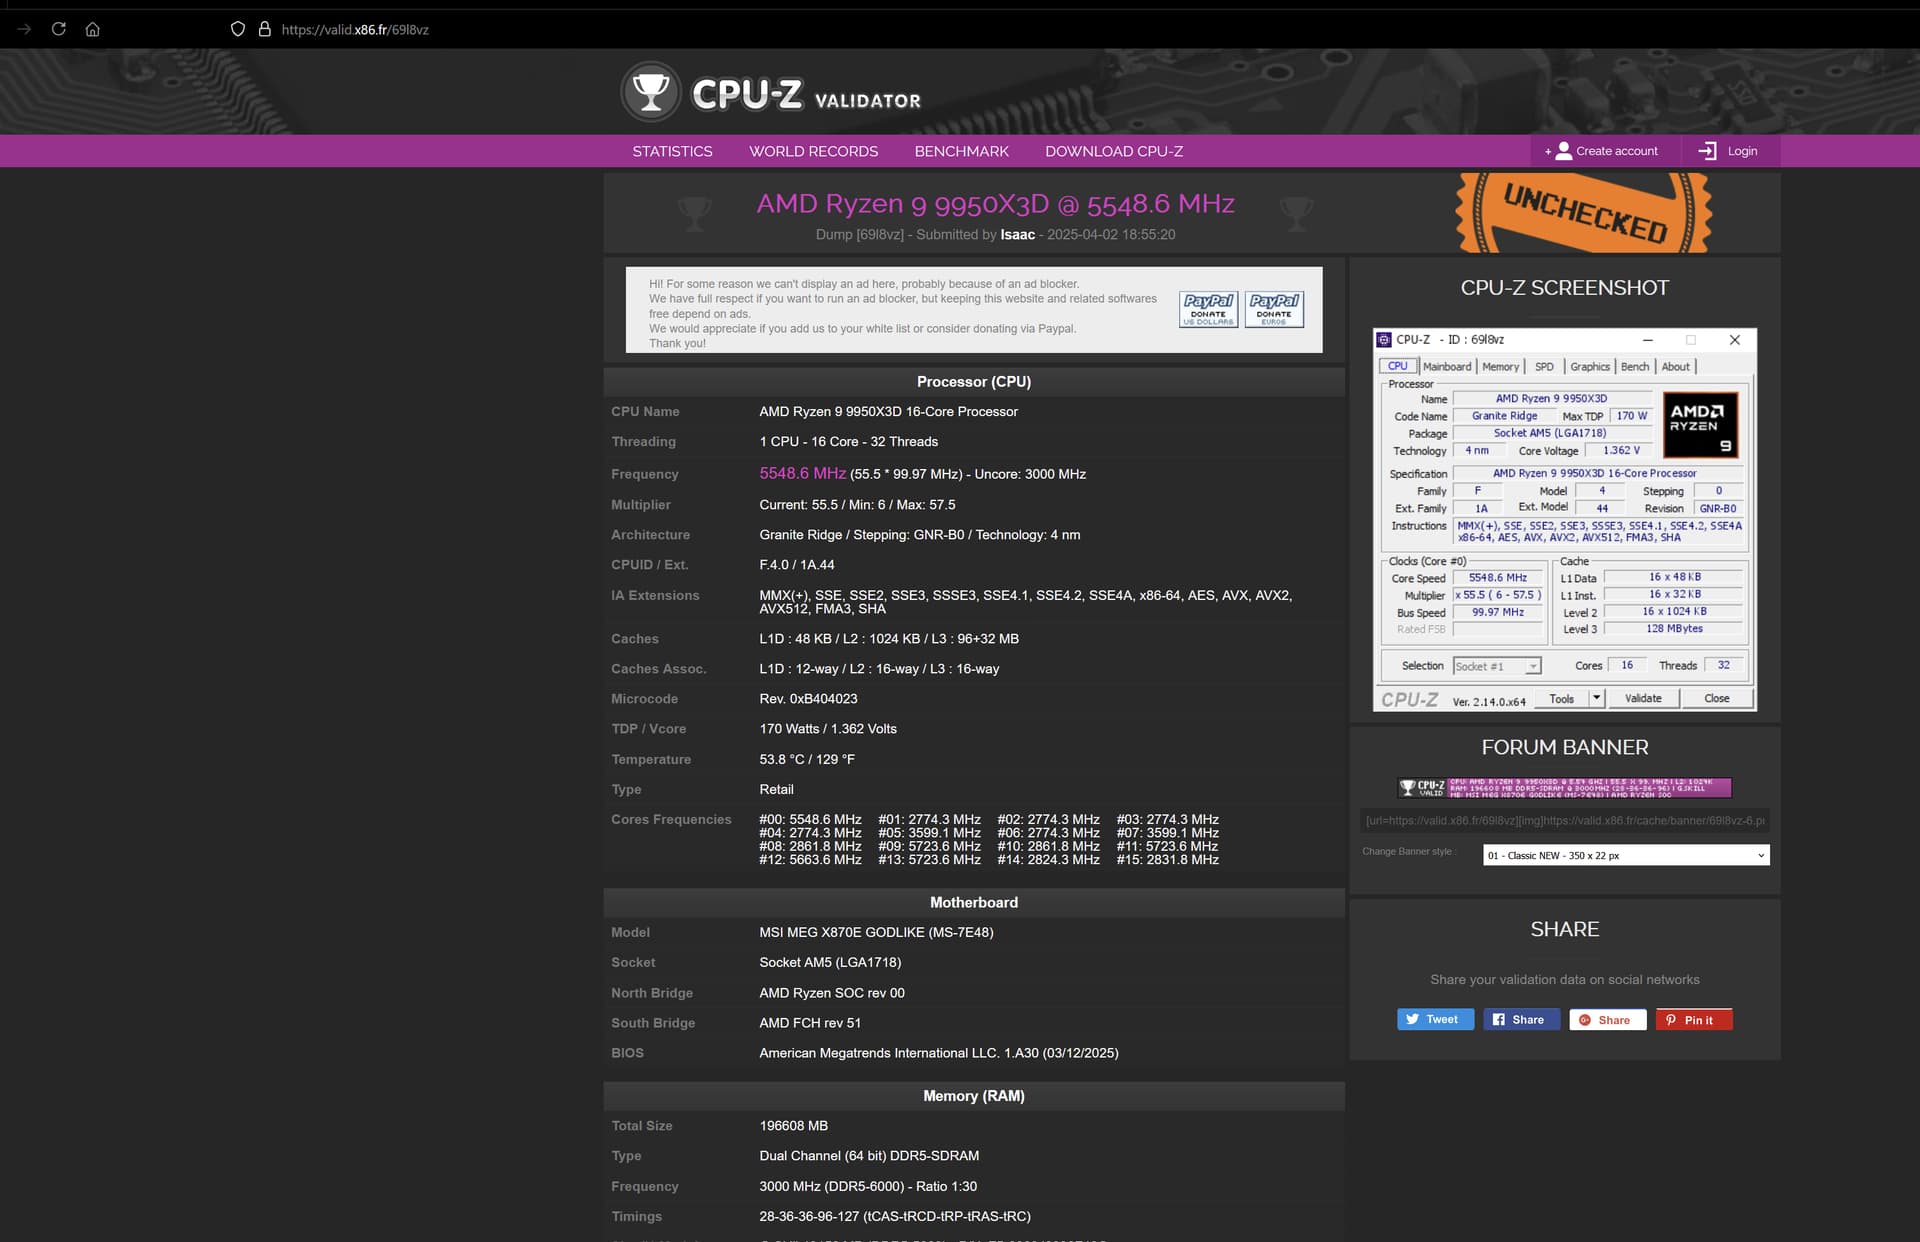Click the browser home icon

[x=93, y=29]
